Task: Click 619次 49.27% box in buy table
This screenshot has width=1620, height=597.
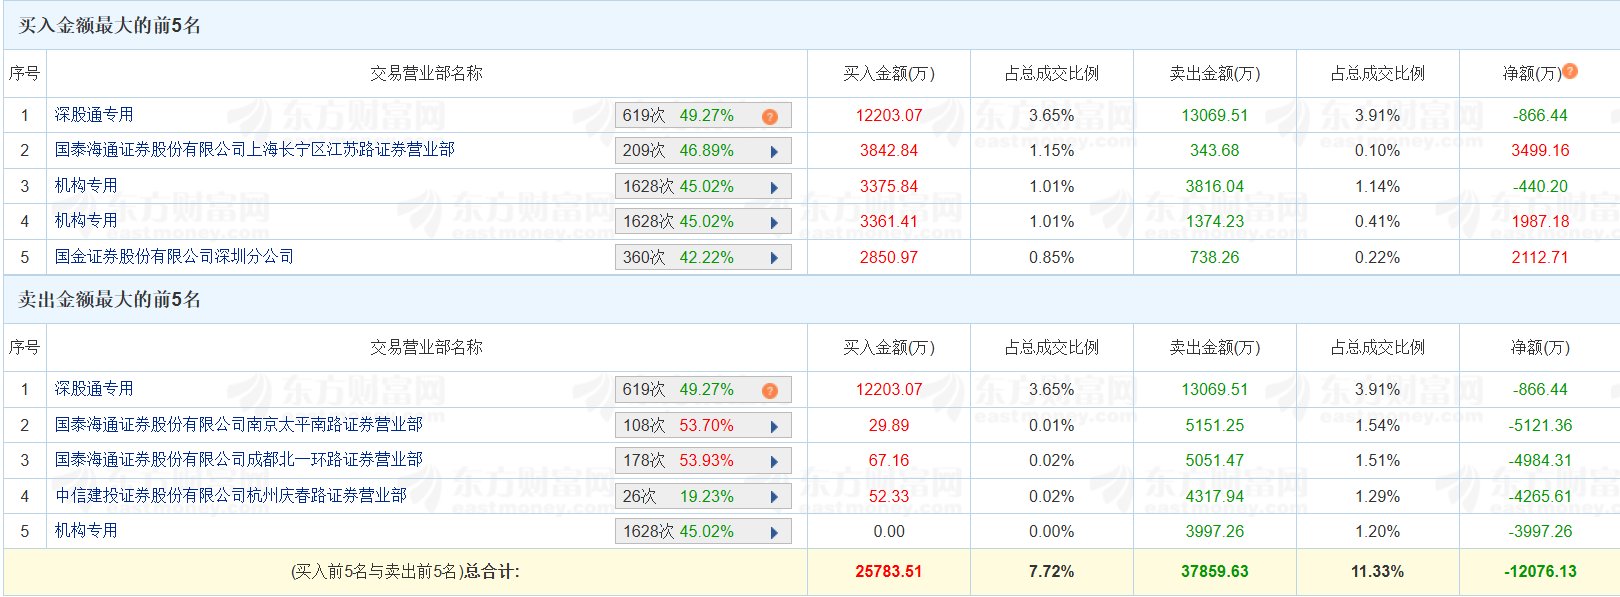Action: tap(703, 115)
